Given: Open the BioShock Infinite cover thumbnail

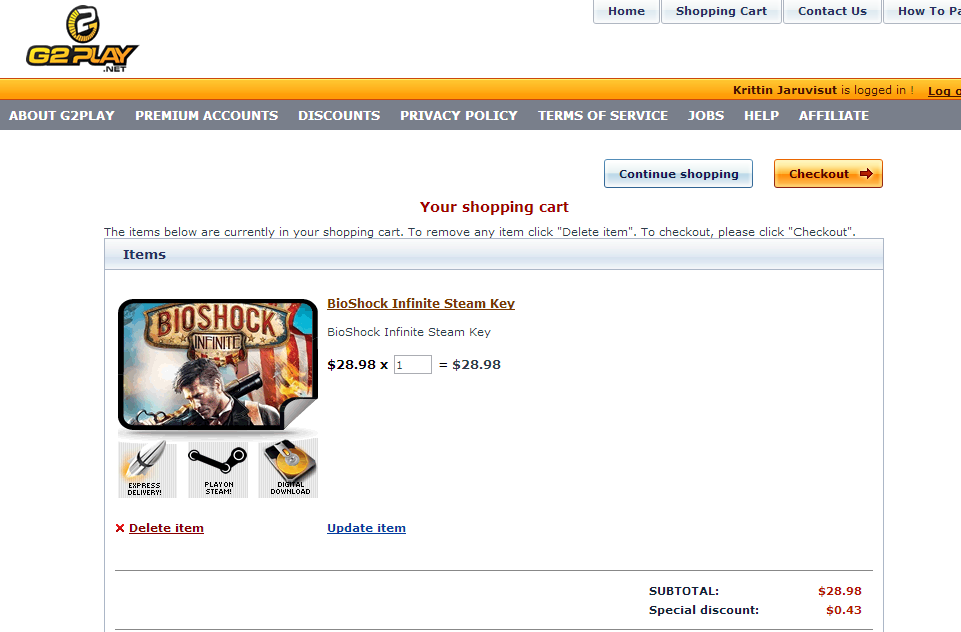Looking at the screenshot, I should coord(218,364).
